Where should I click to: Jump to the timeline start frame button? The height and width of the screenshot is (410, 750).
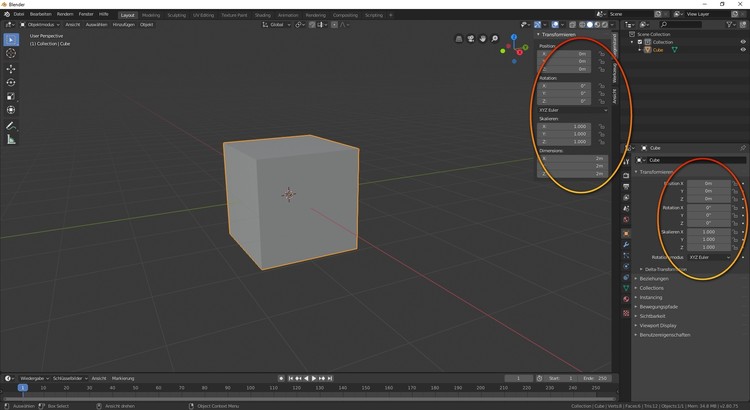click(x=290, y=378)
